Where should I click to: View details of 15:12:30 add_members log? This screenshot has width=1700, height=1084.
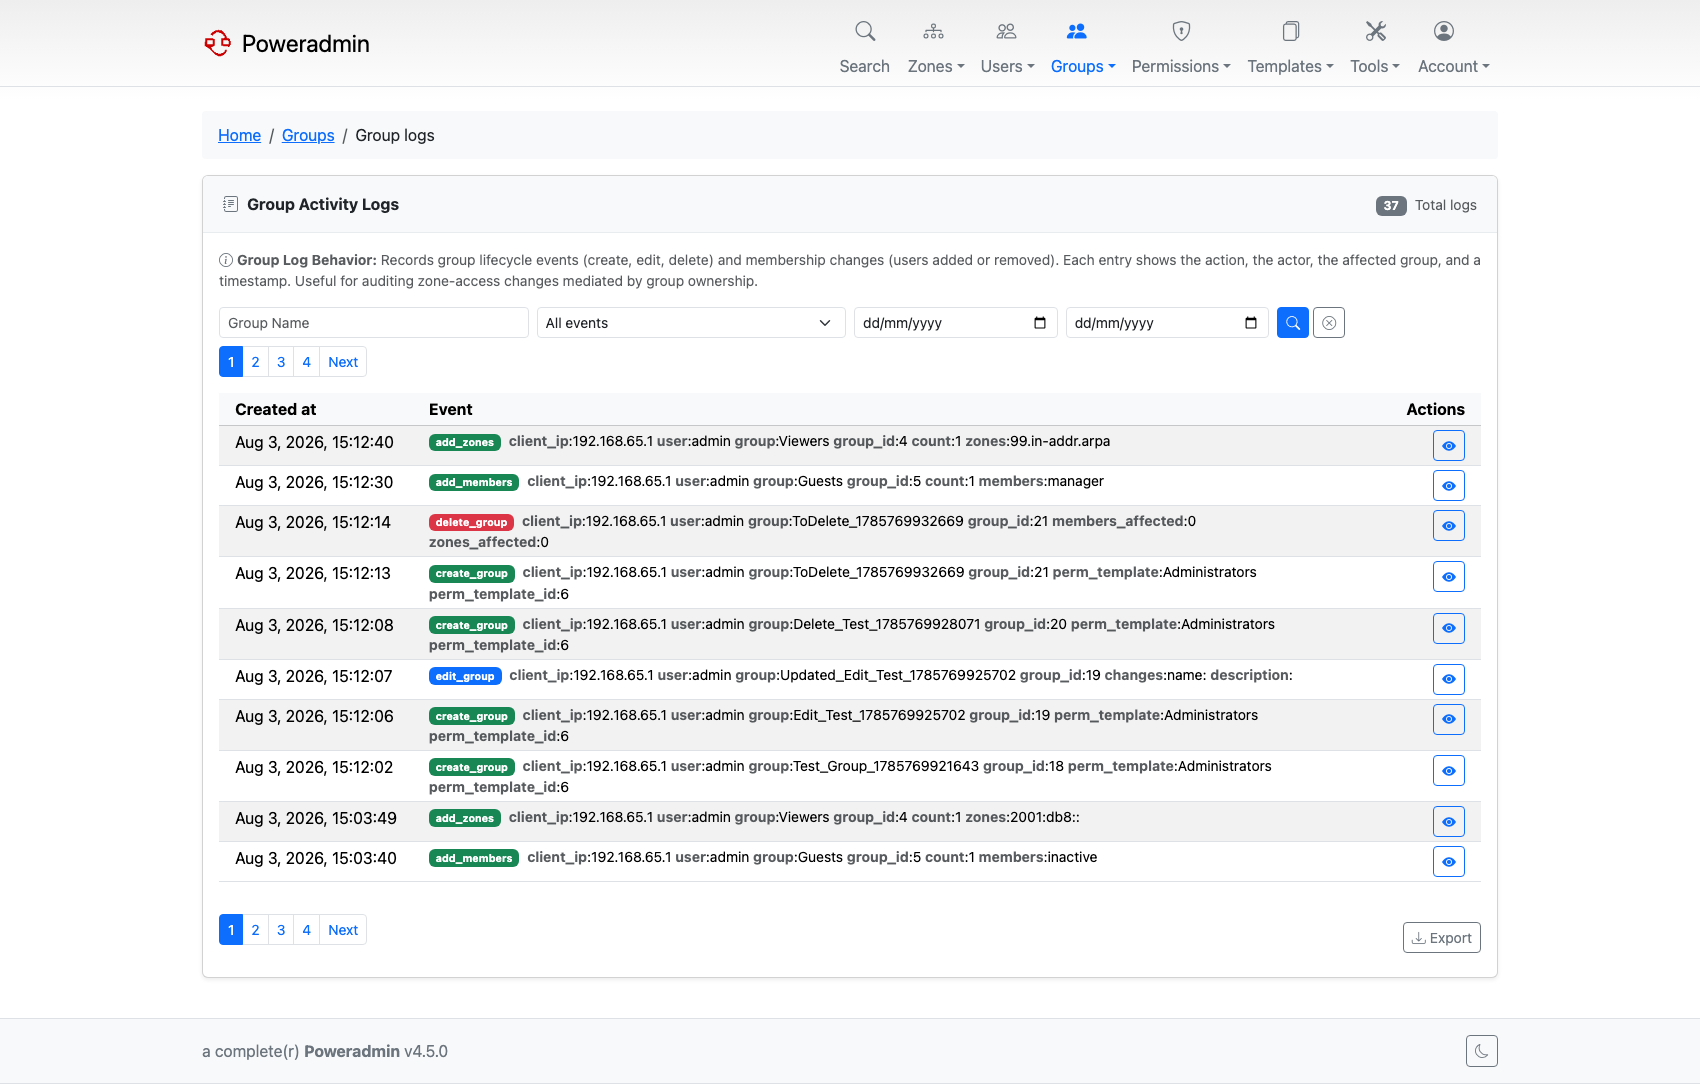click(x=1449, y=485)
